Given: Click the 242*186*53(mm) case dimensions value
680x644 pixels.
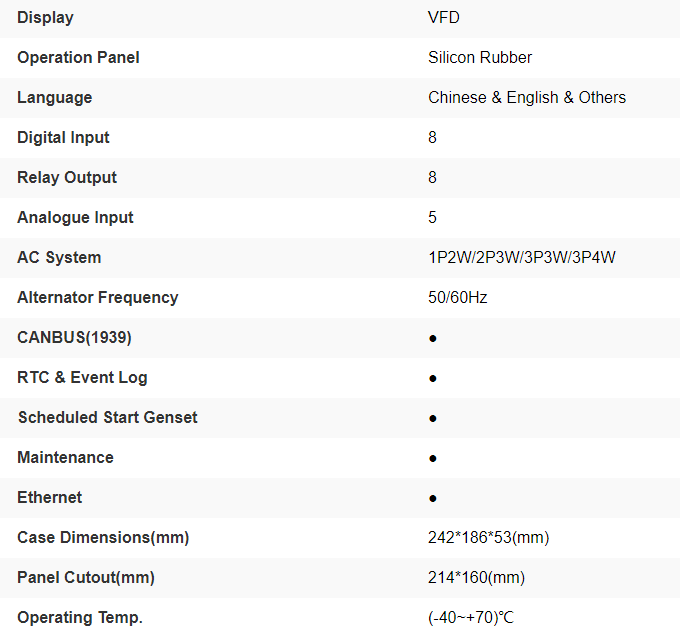Looking at the screenshot, I should click(488, 537).
